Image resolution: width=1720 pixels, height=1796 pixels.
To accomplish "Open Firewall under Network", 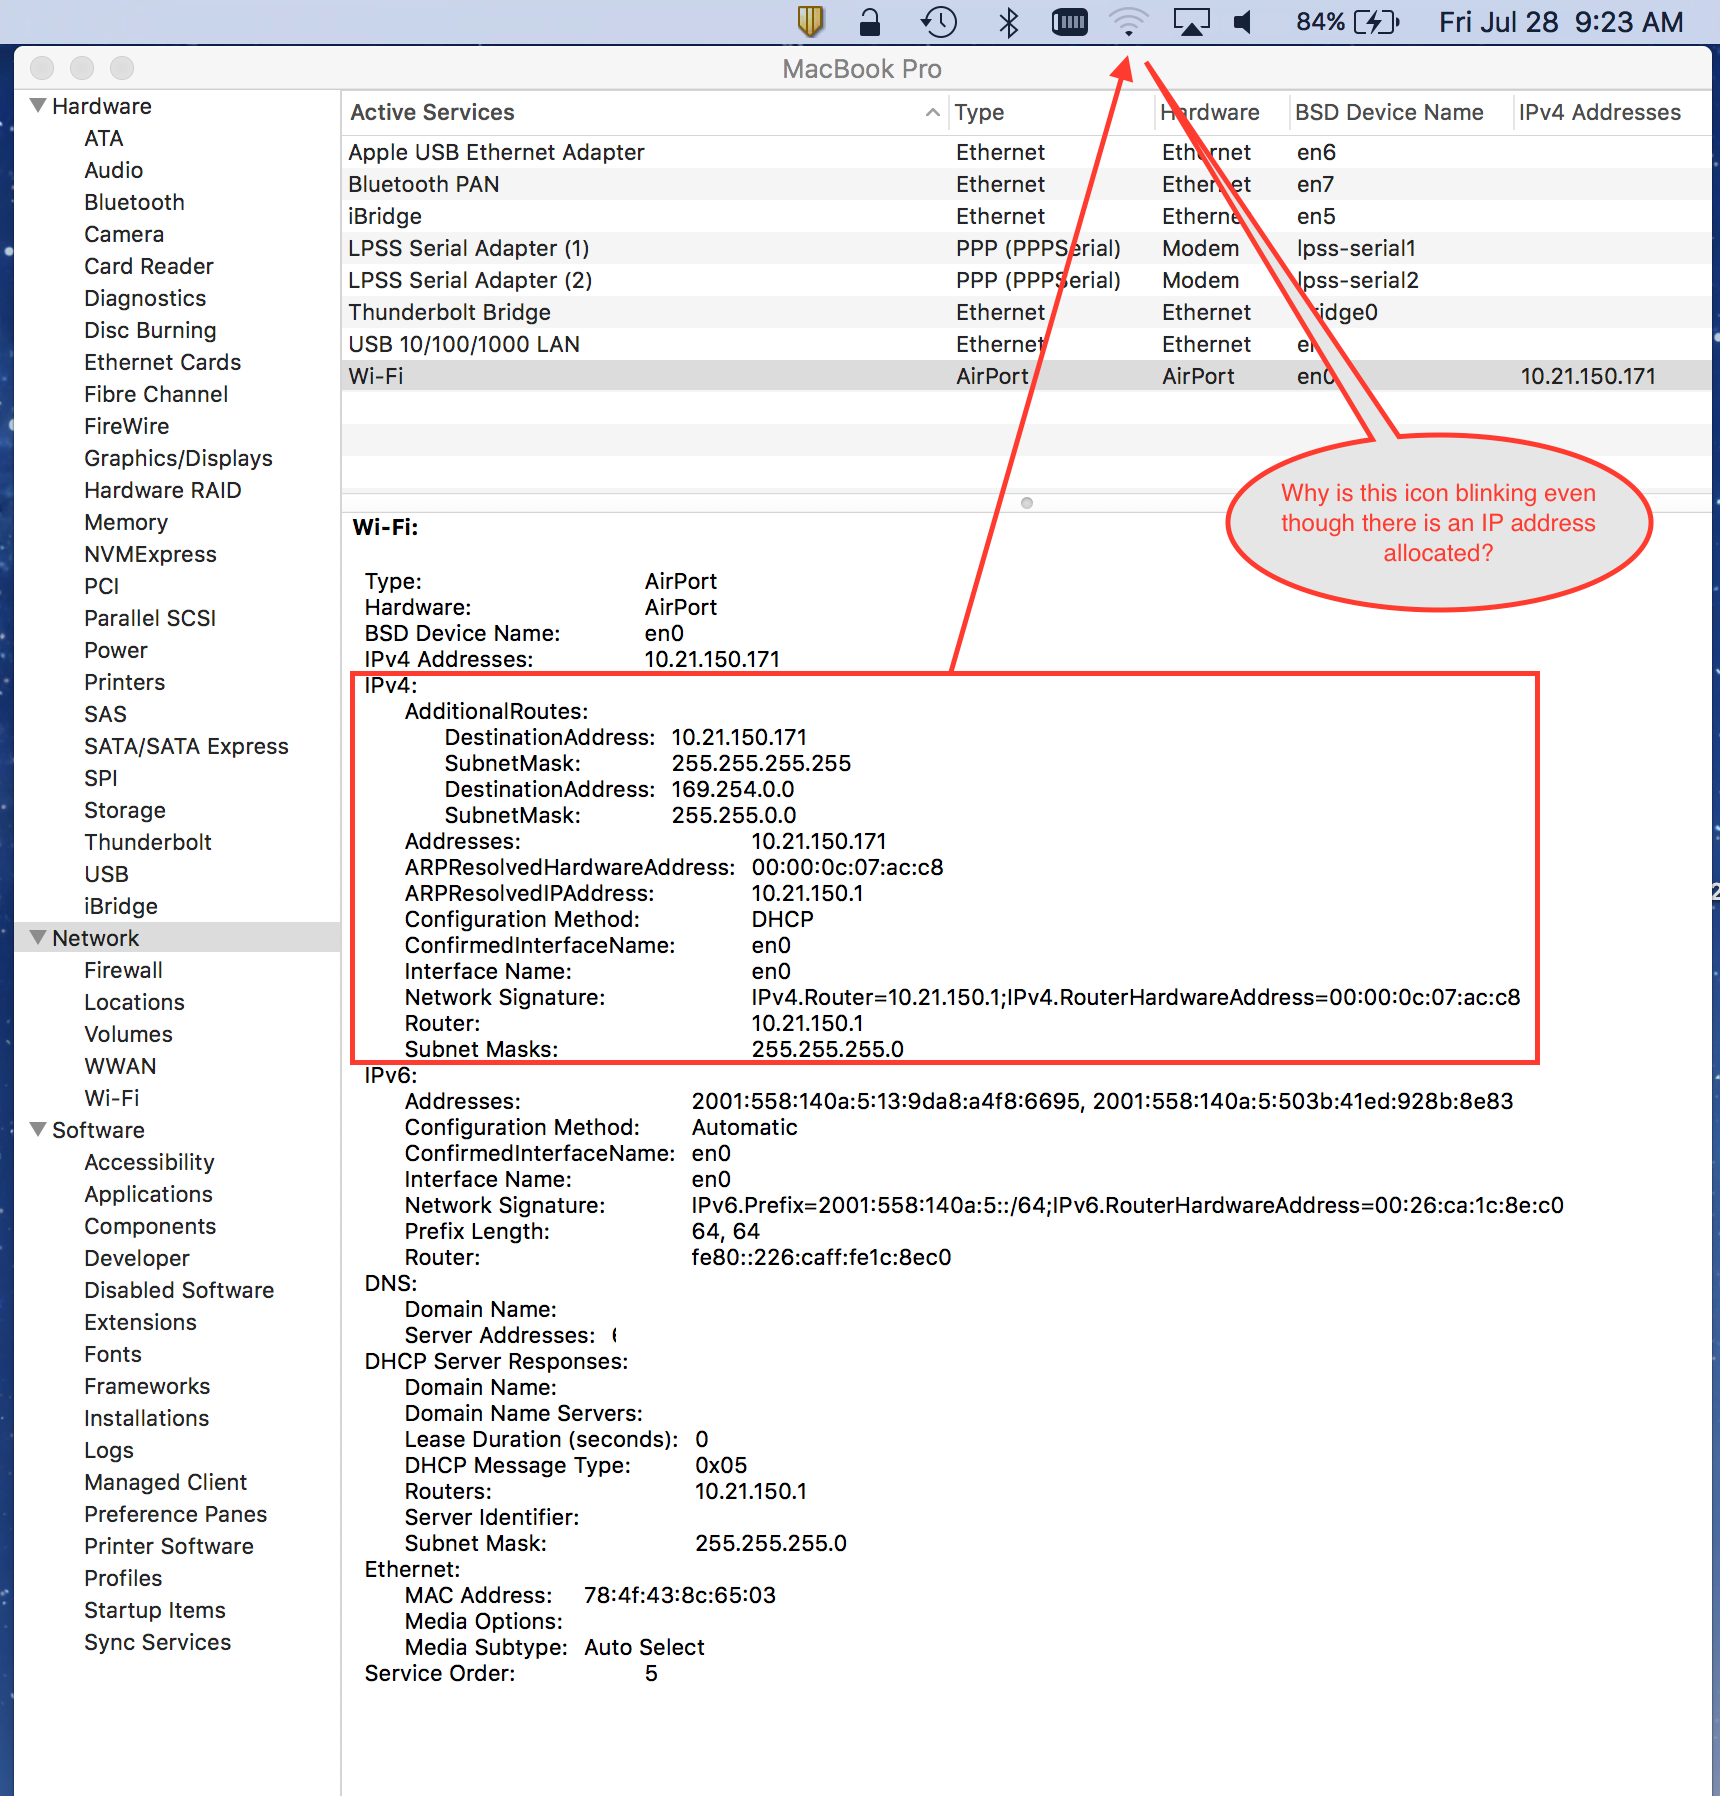I will tap(124, 970).
